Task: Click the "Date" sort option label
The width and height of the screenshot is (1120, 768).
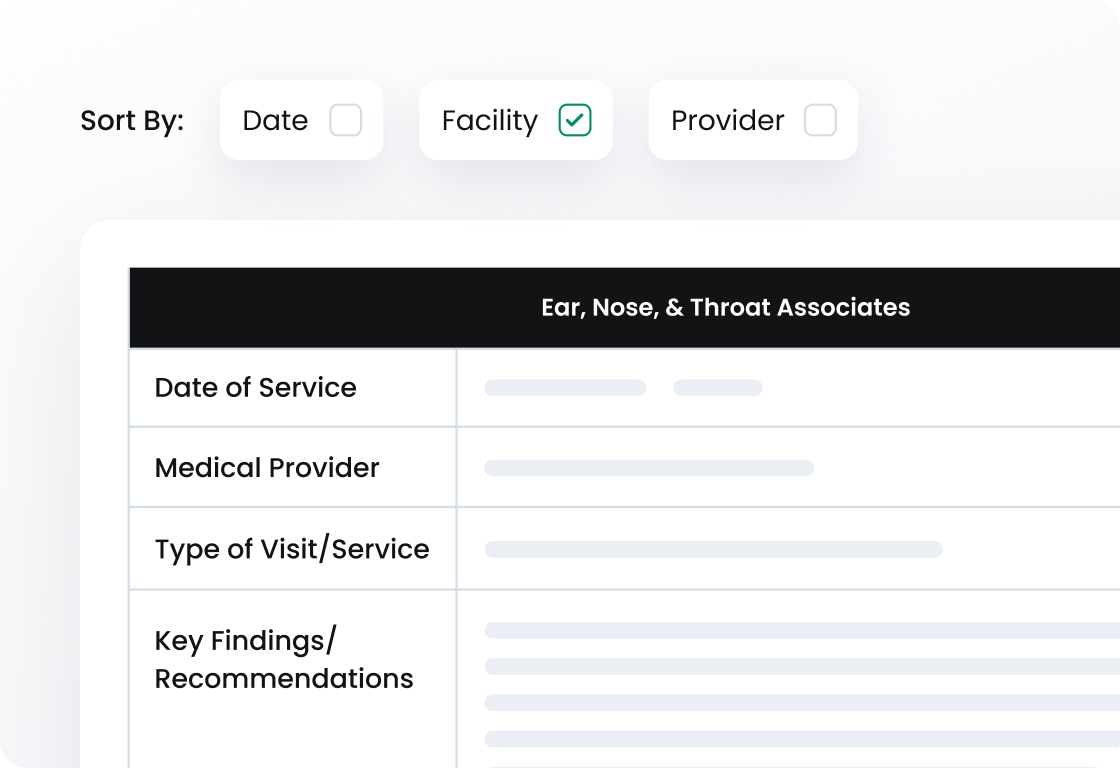Action: coord(275,120)
